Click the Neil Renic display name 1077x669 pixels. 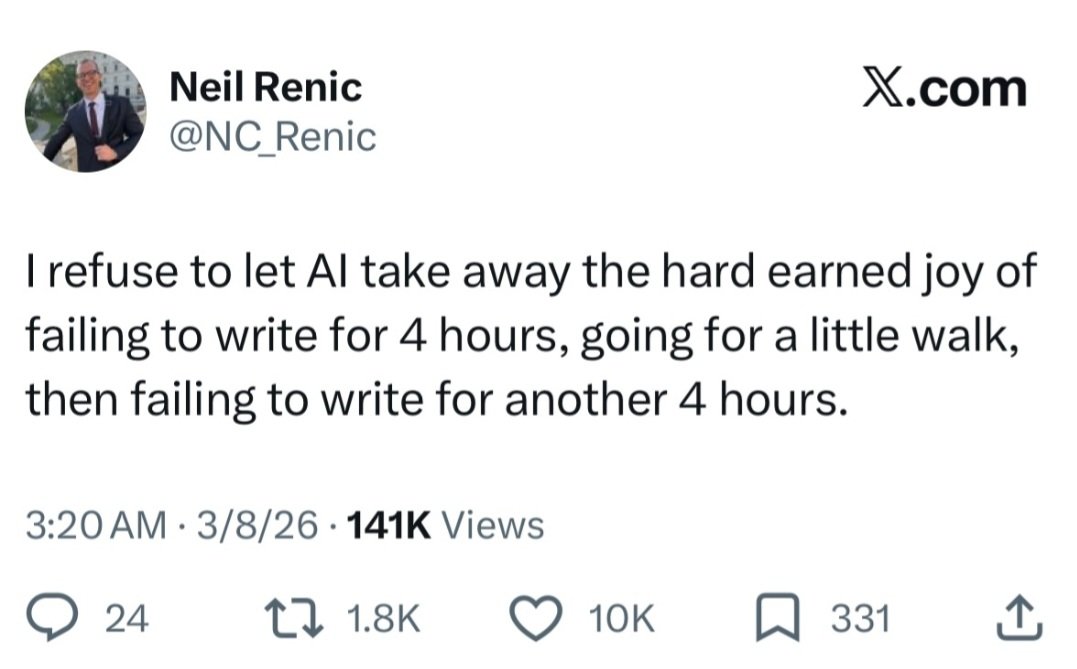[x=266, y=88]
